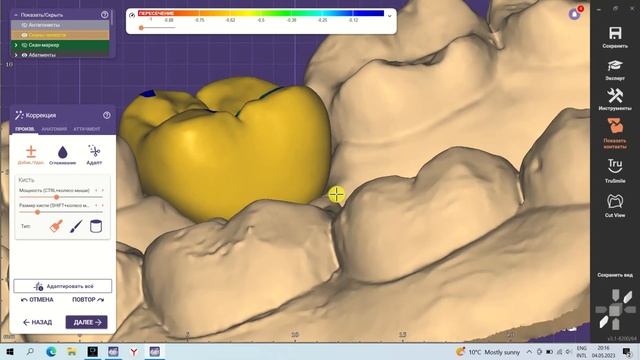Choose the flat paint brush type
This screenshot has width=640, height=360.
pos(56,226)
